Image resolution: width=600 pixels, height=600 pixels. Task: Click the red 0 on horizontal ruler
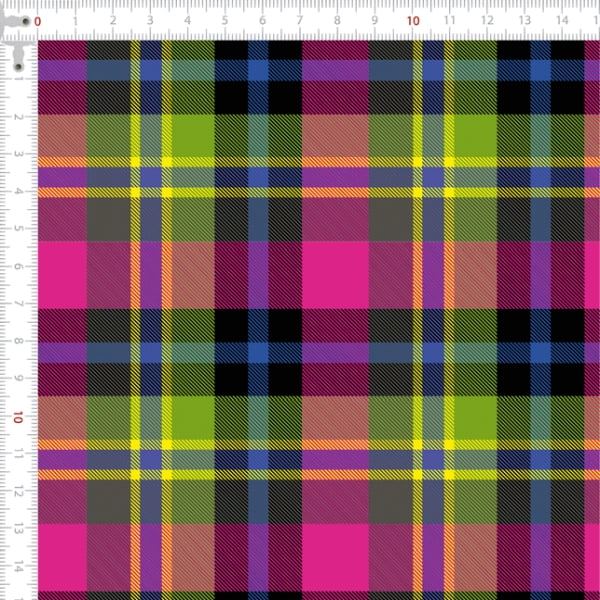pos(38,21)
